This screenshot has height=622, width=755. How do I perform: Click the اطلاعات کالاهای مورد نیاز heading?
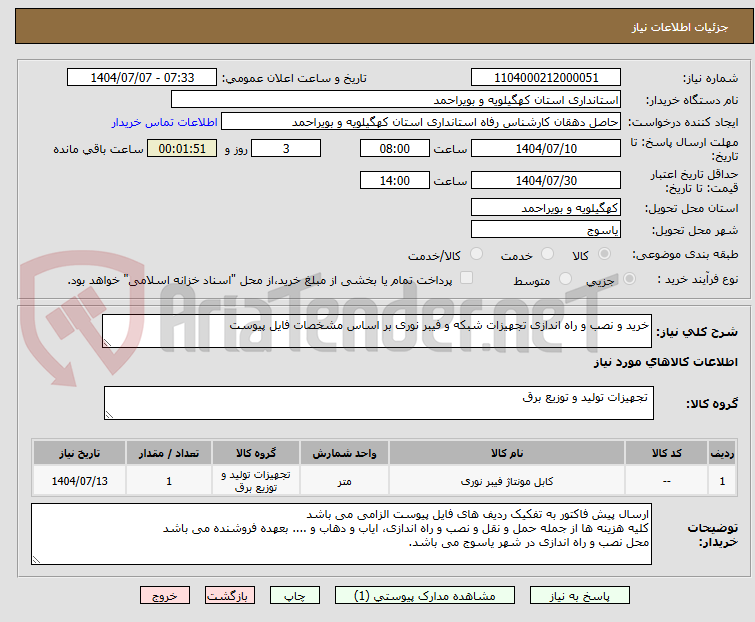(665, 362)
